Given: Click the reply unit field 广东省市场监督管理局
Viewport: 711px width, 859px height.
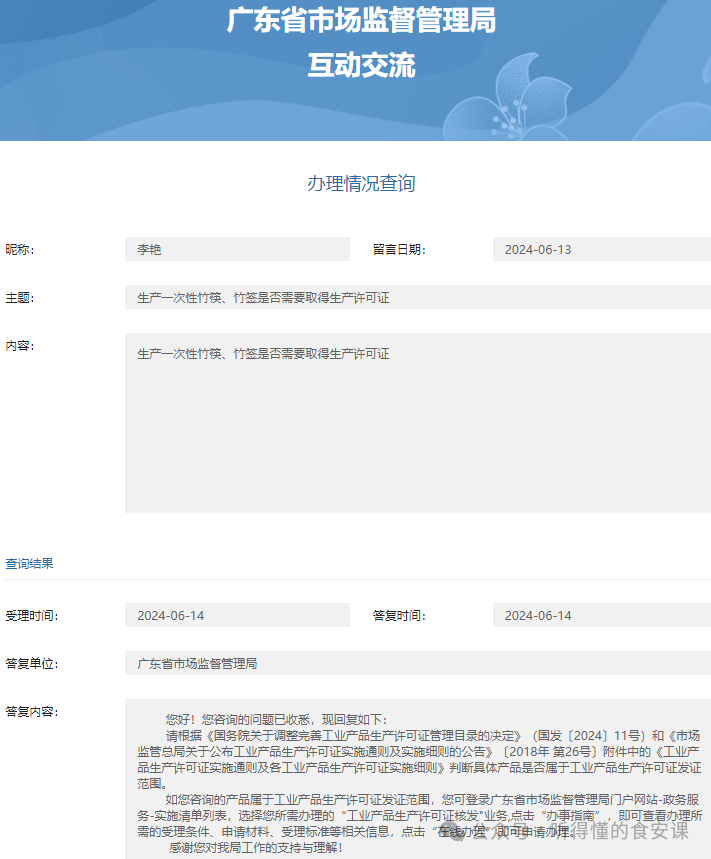Looking at the screenshot, I should pos(417,663).
